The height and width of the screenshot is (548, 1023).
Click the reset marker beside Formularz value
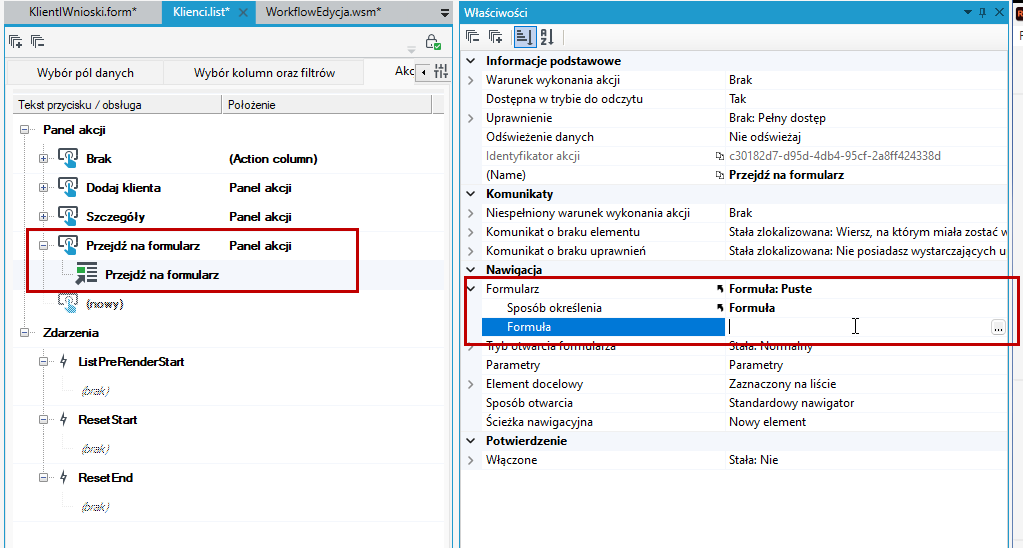point(720,288)
